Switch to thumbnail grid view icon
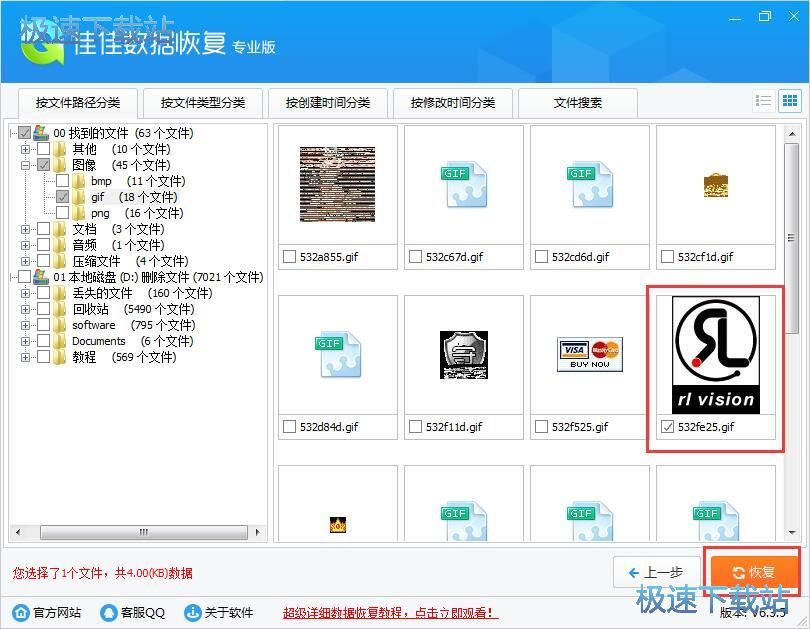This screenshot has width=810, height=629. click(x=790, y=101)
